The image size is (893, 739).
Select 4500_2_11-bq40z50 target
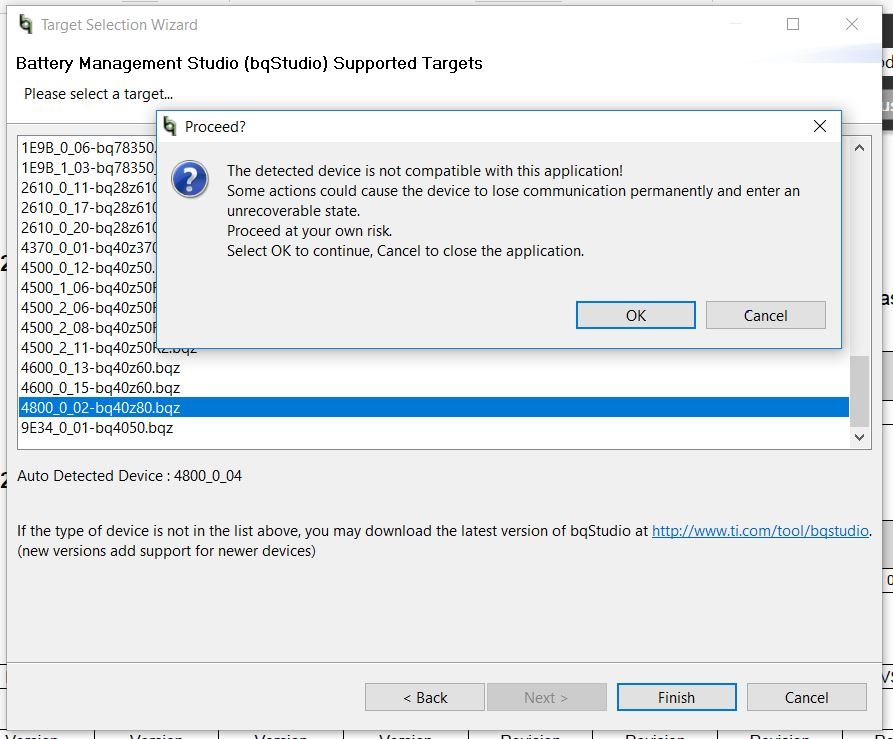tap(88, 348)
